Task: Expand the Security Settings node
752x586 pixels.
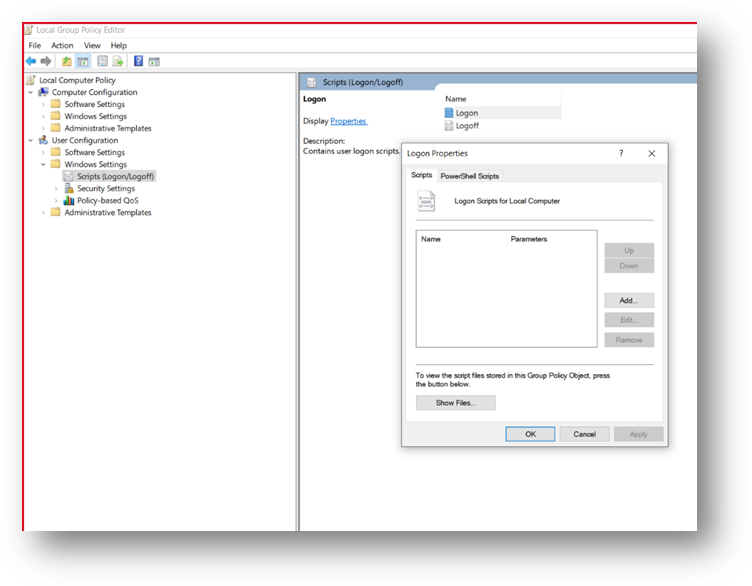Action: tap(56, 188)
